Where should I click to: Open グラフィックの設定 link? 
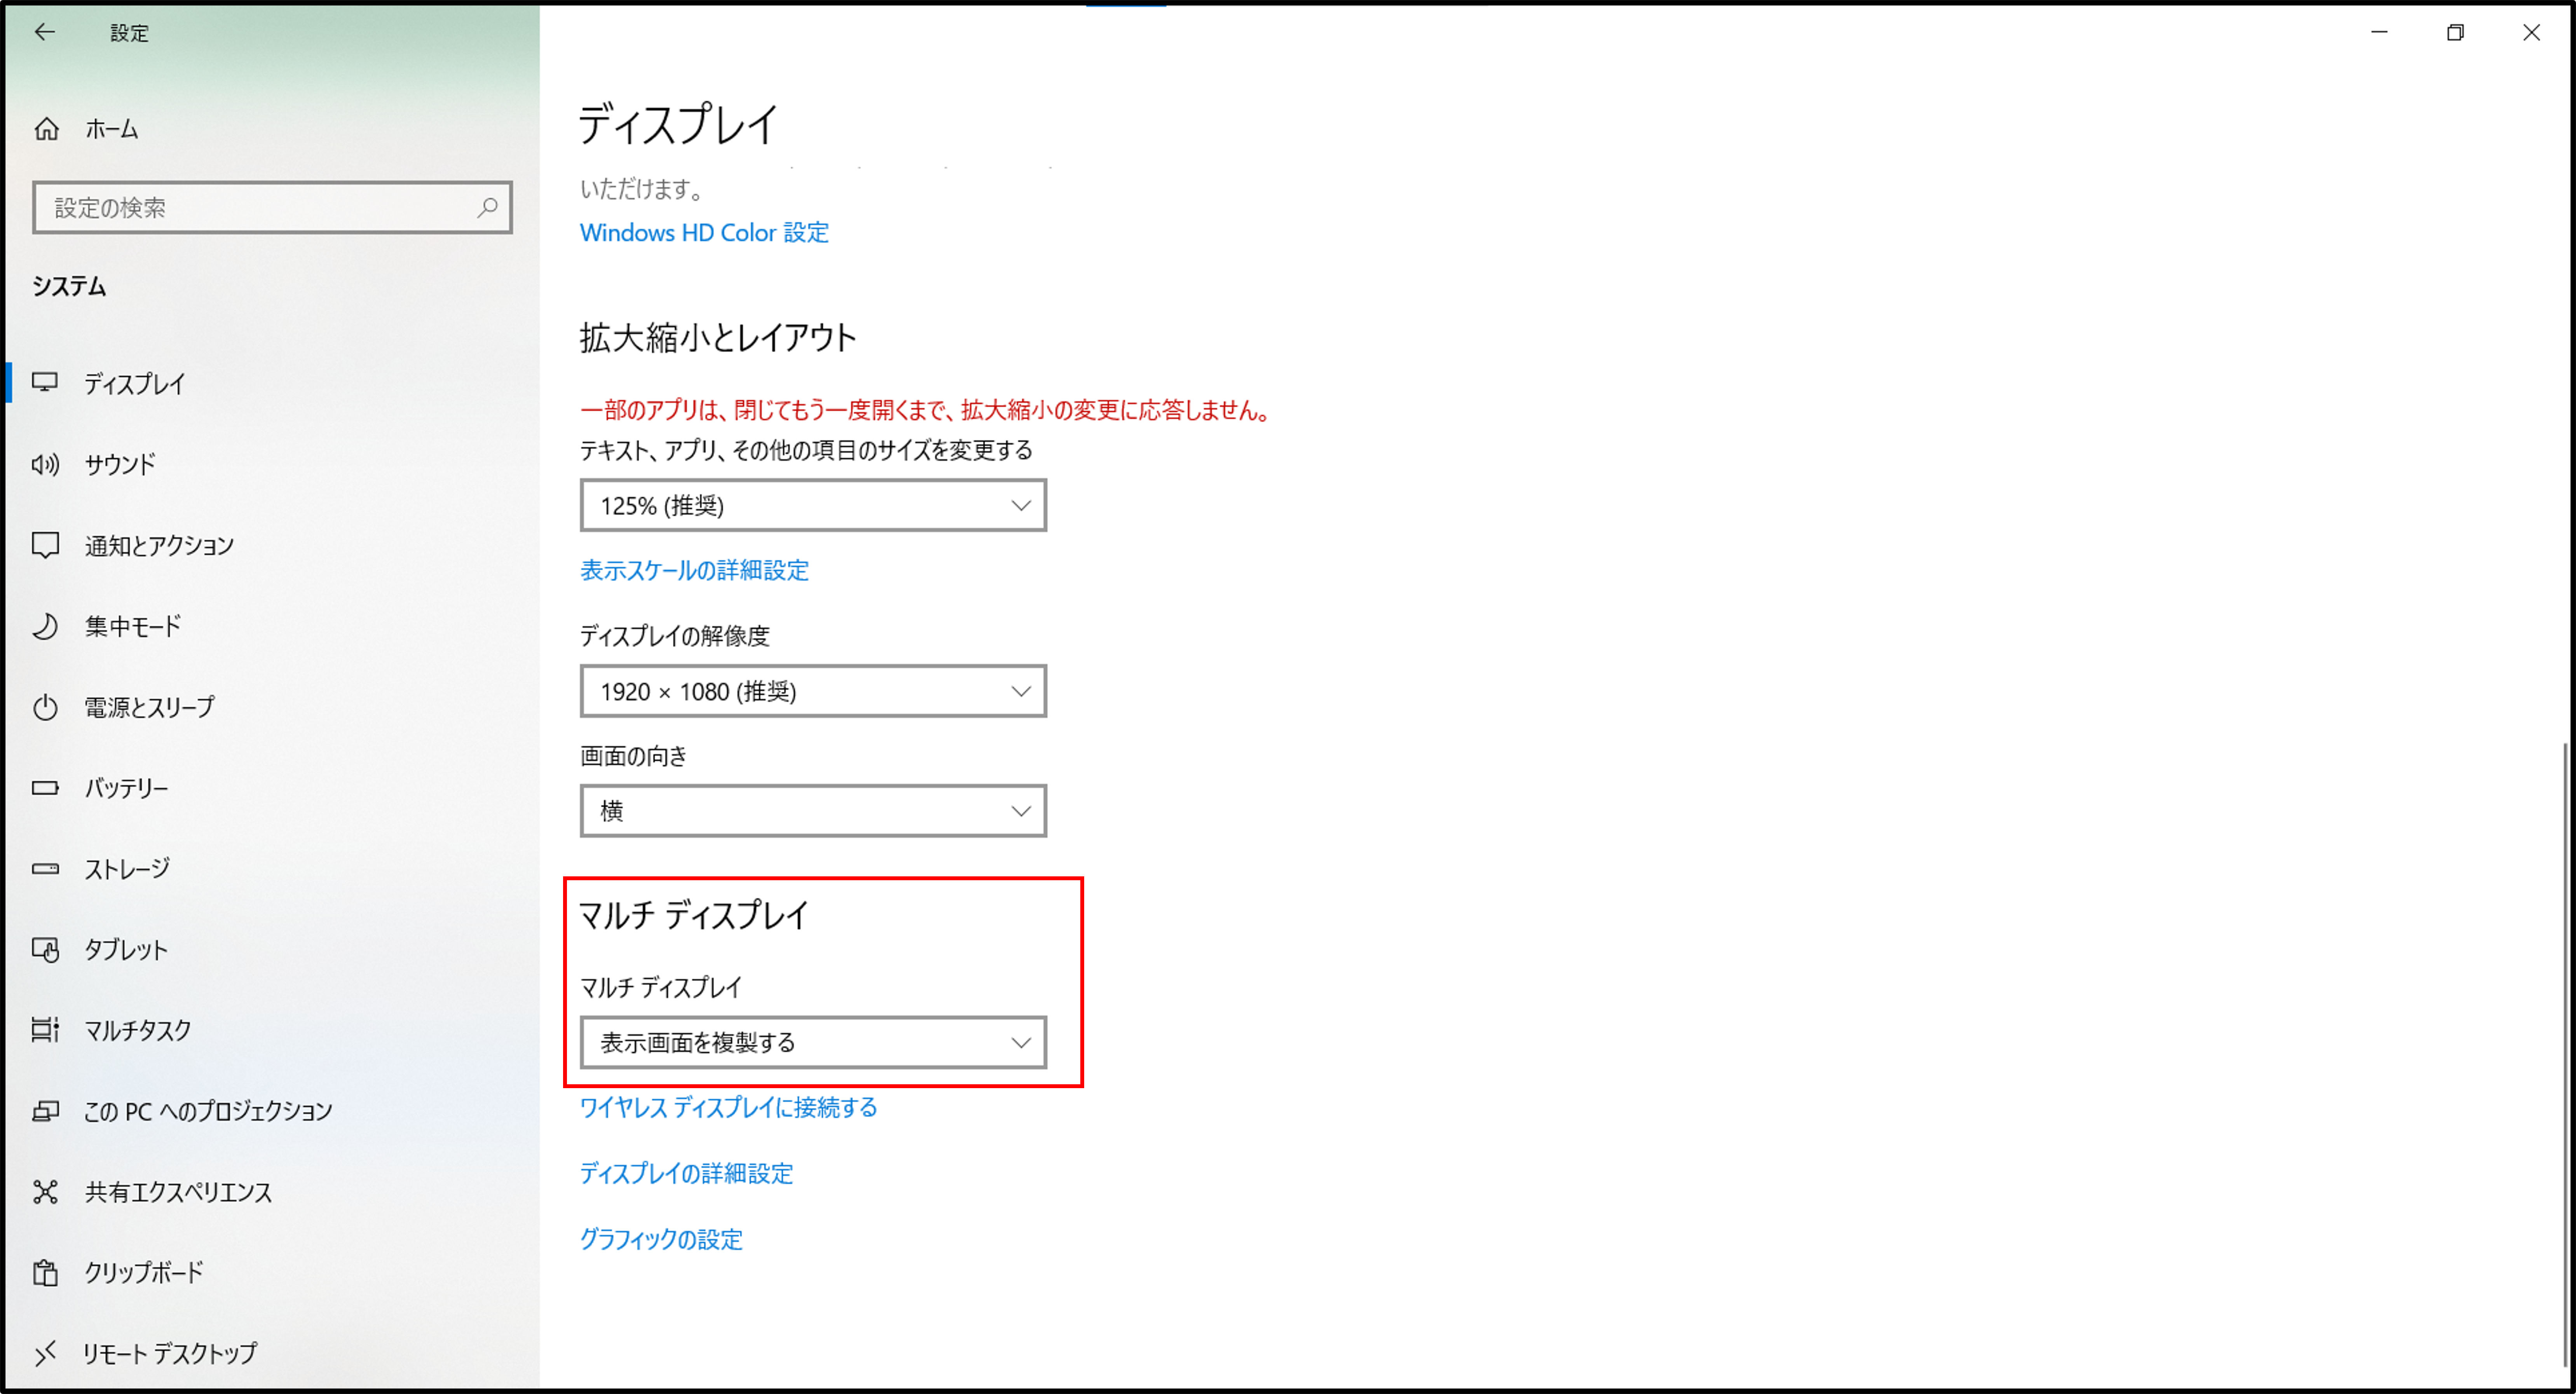[661, 1239]
